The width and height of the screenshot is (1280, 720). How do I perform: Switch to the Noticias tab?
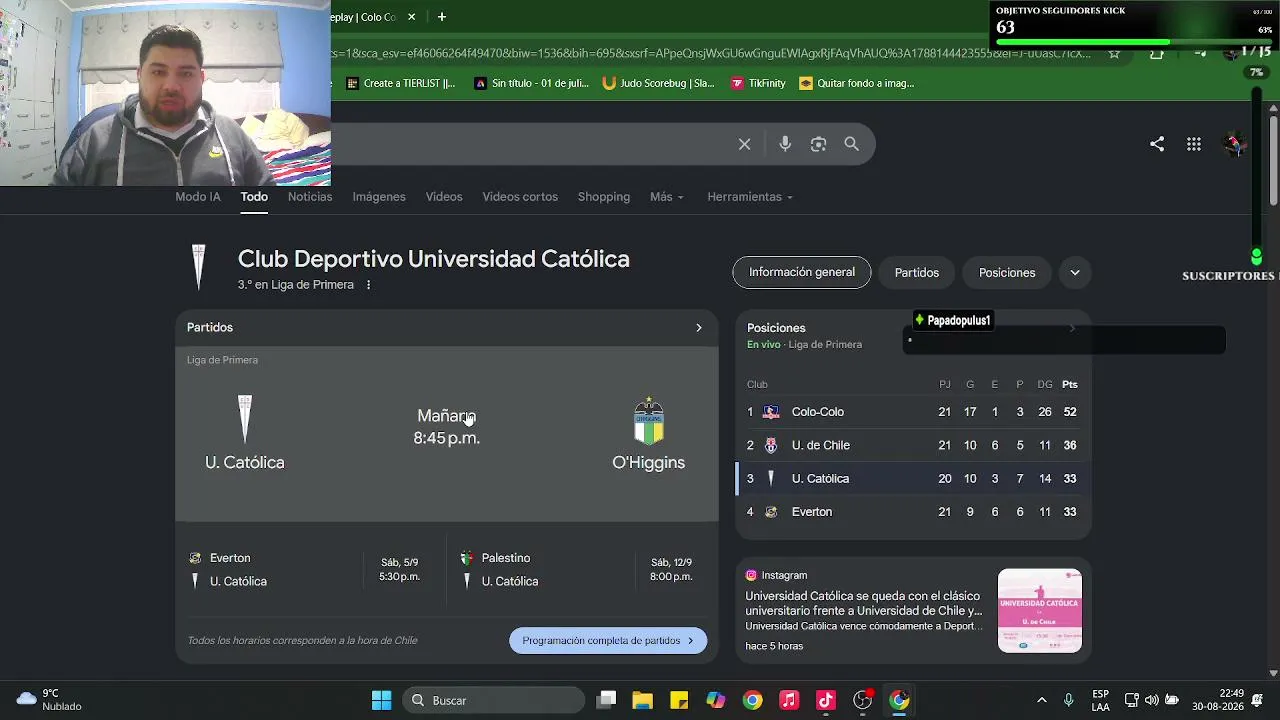[310, 197]
